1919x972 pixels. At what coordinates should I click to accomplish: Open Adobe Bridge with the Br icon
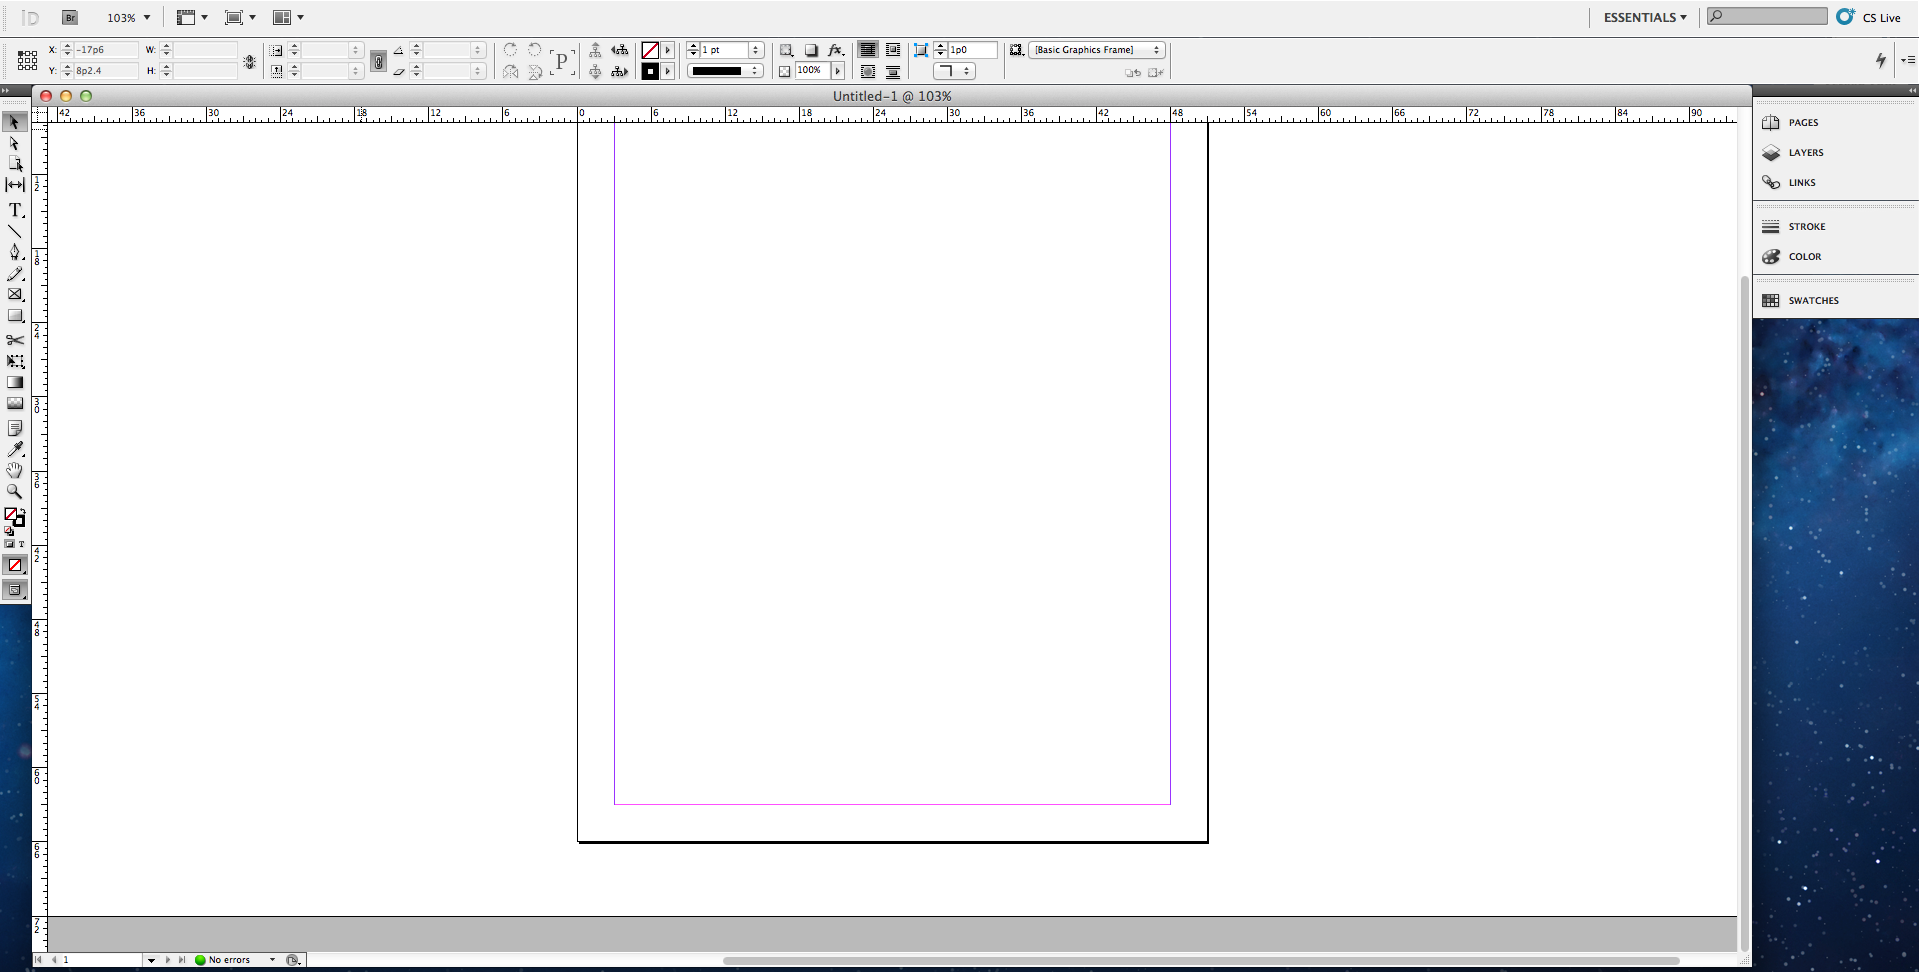(70, 17)
